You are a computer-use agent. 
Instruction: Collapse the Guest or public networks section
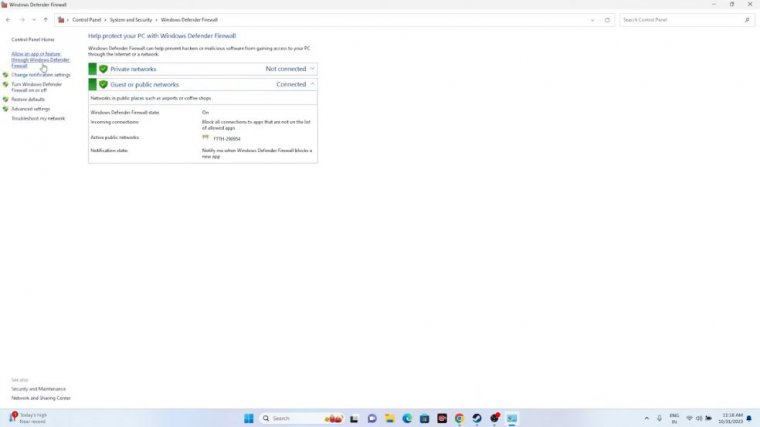click(312, 84)
